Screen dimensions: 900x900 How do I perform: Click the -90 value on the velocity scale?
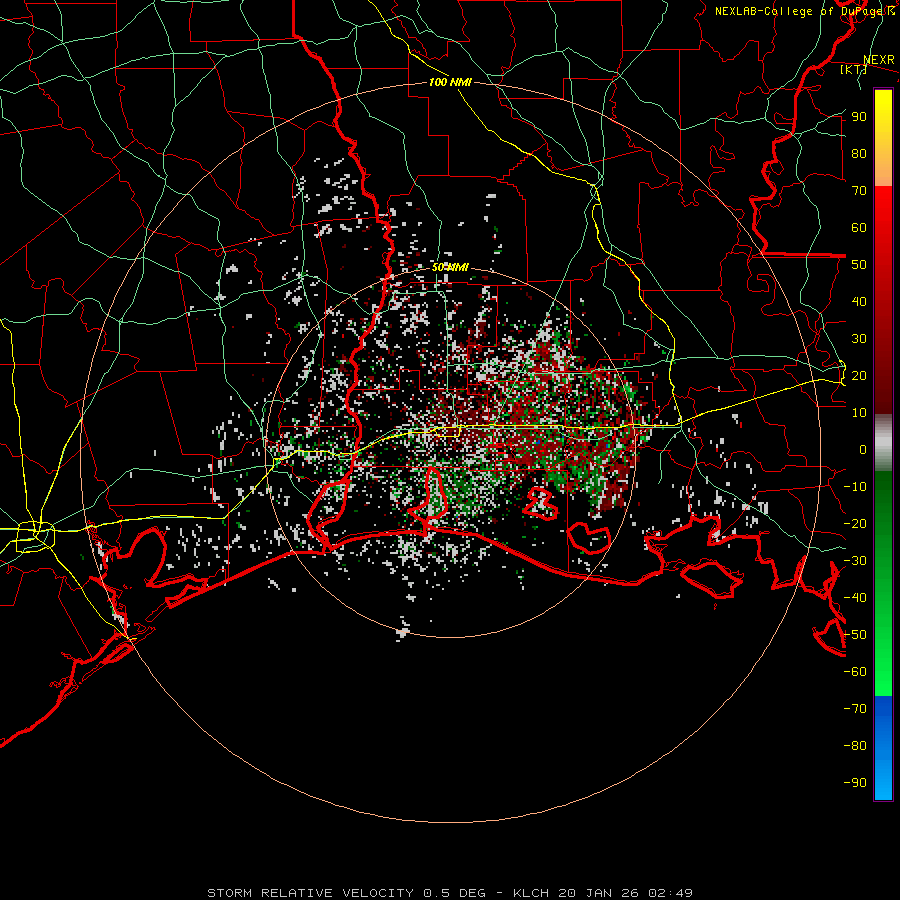tap(855, 783)
